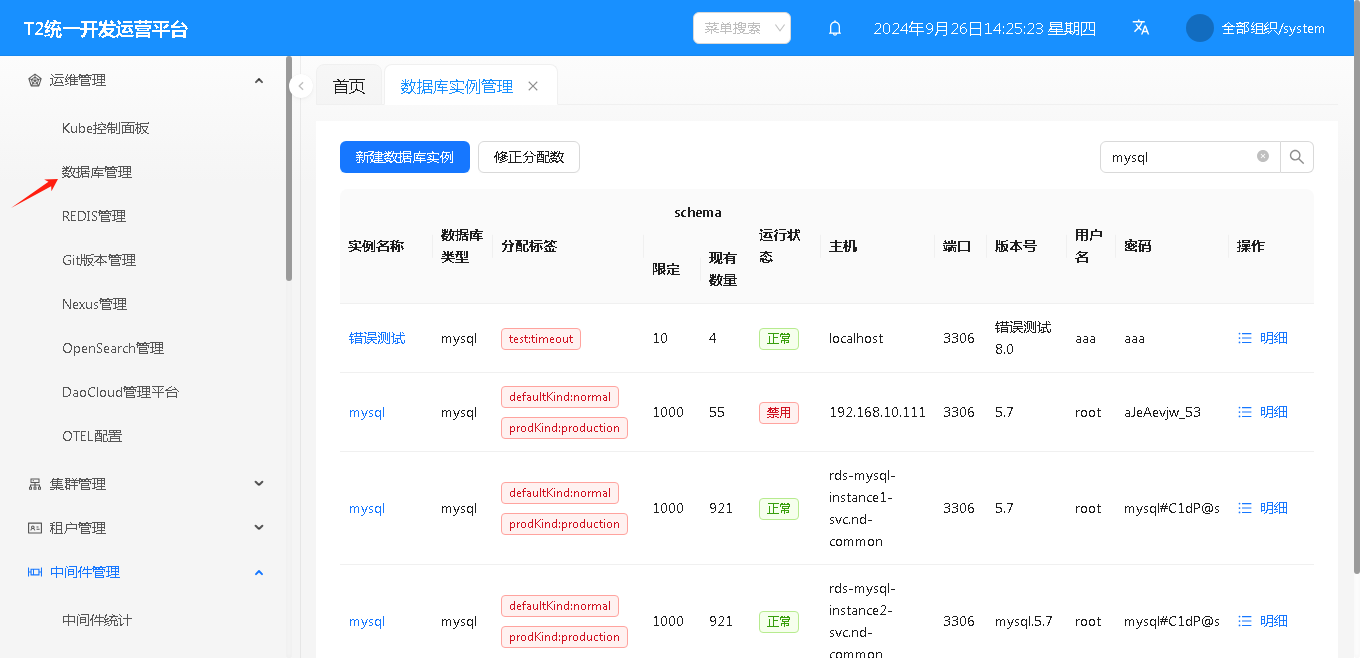Click the 全部组织/system user label

(x=1273, y=28)
